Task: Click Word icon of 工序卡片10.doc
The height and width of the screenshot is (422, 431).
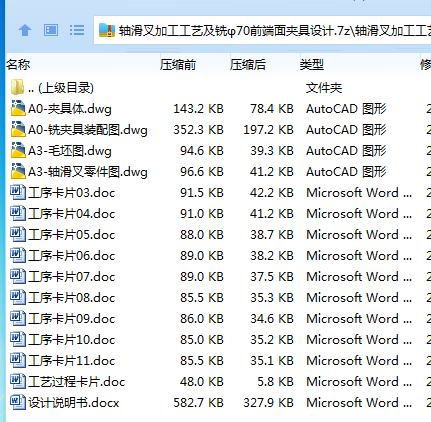Action: (x=18, y=339)
